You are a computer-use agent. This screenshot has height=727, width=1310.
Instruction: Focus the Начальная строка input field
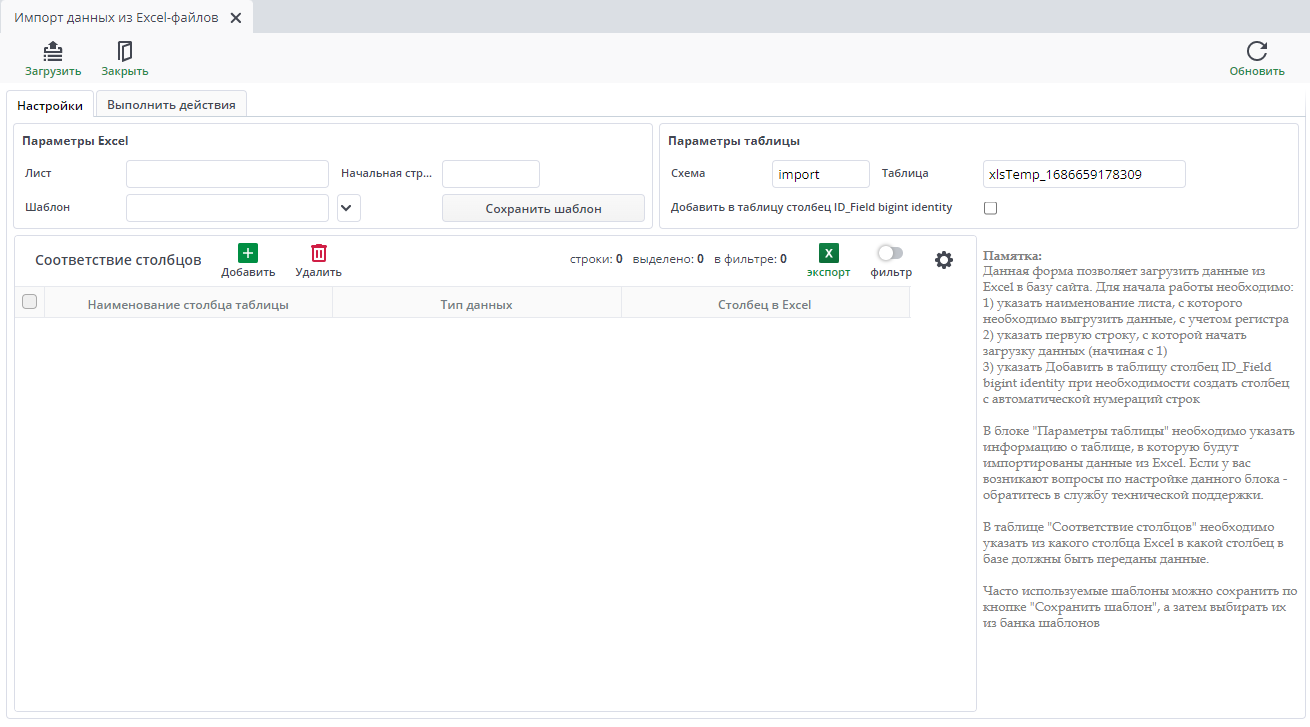pyautogui.click(x=491, y=174)
